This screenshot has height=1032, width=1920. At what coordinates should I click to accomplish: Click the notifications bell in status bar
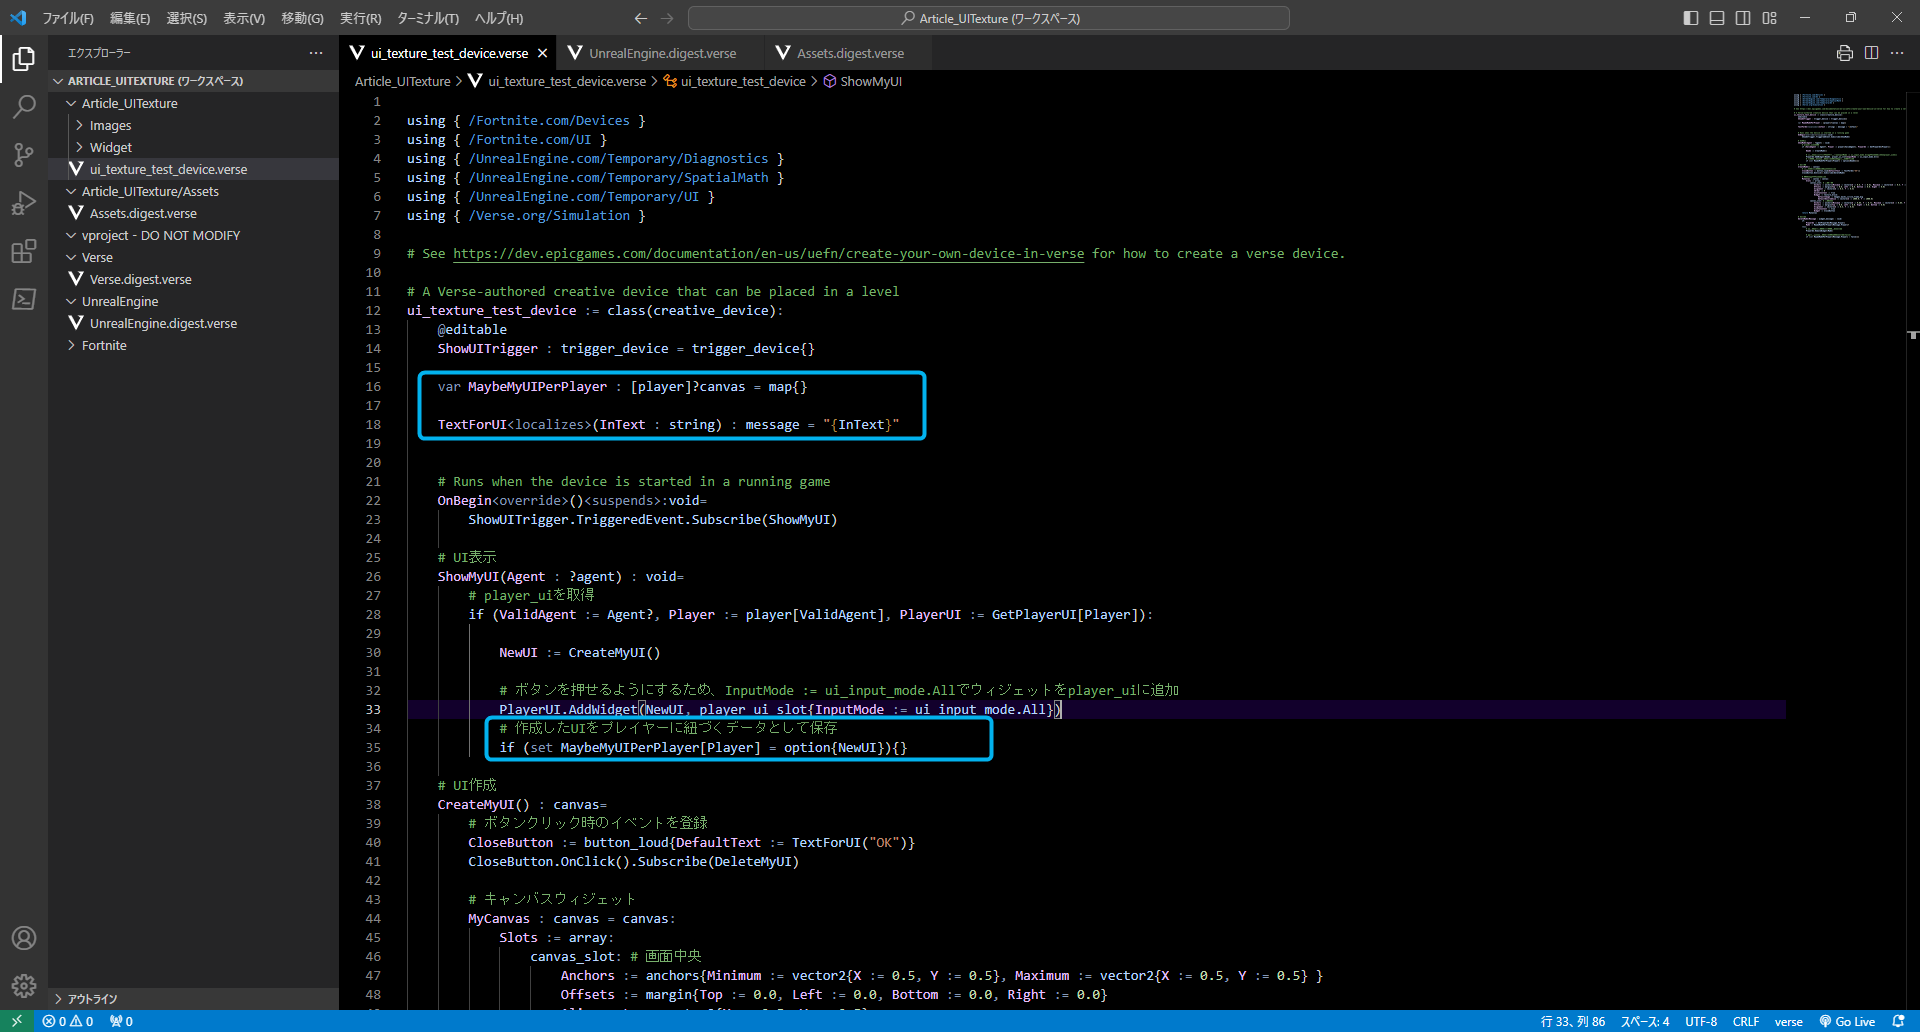click(x=1898, y=1021)
